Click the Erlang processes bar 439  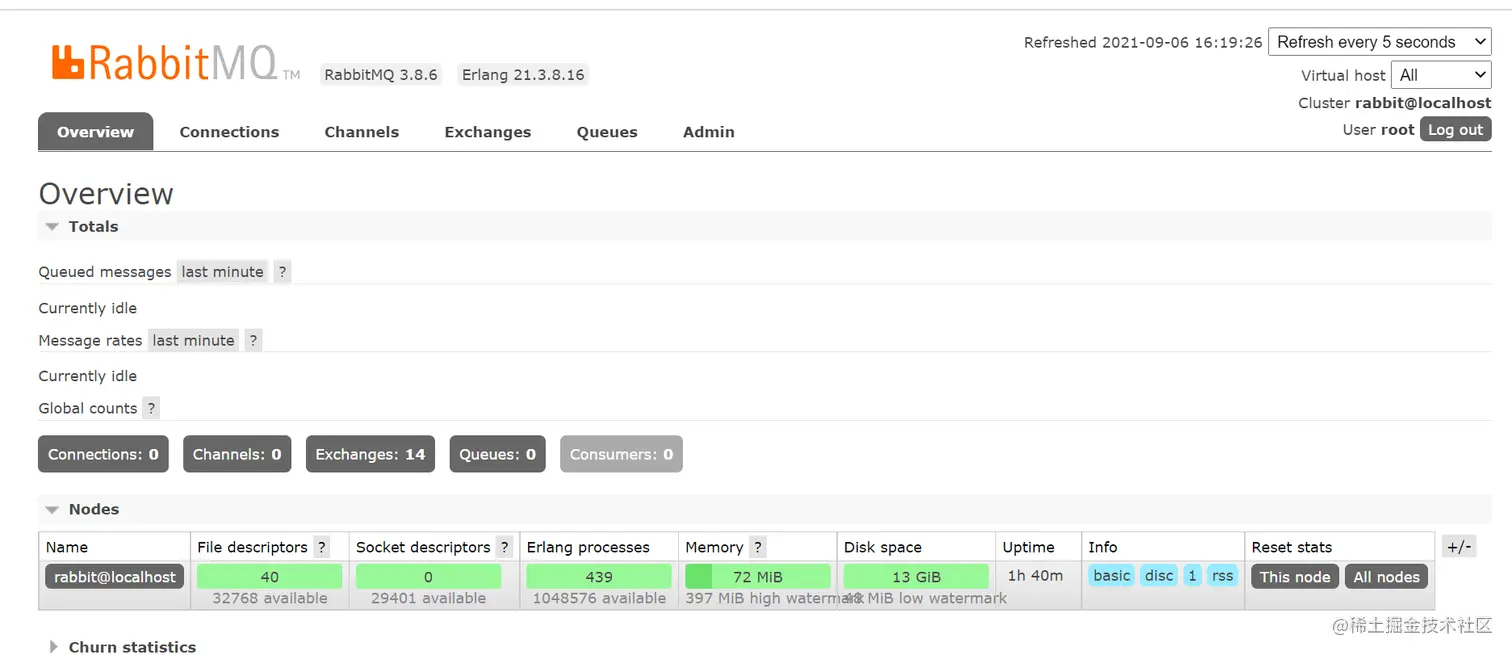[x=599, y=576]
